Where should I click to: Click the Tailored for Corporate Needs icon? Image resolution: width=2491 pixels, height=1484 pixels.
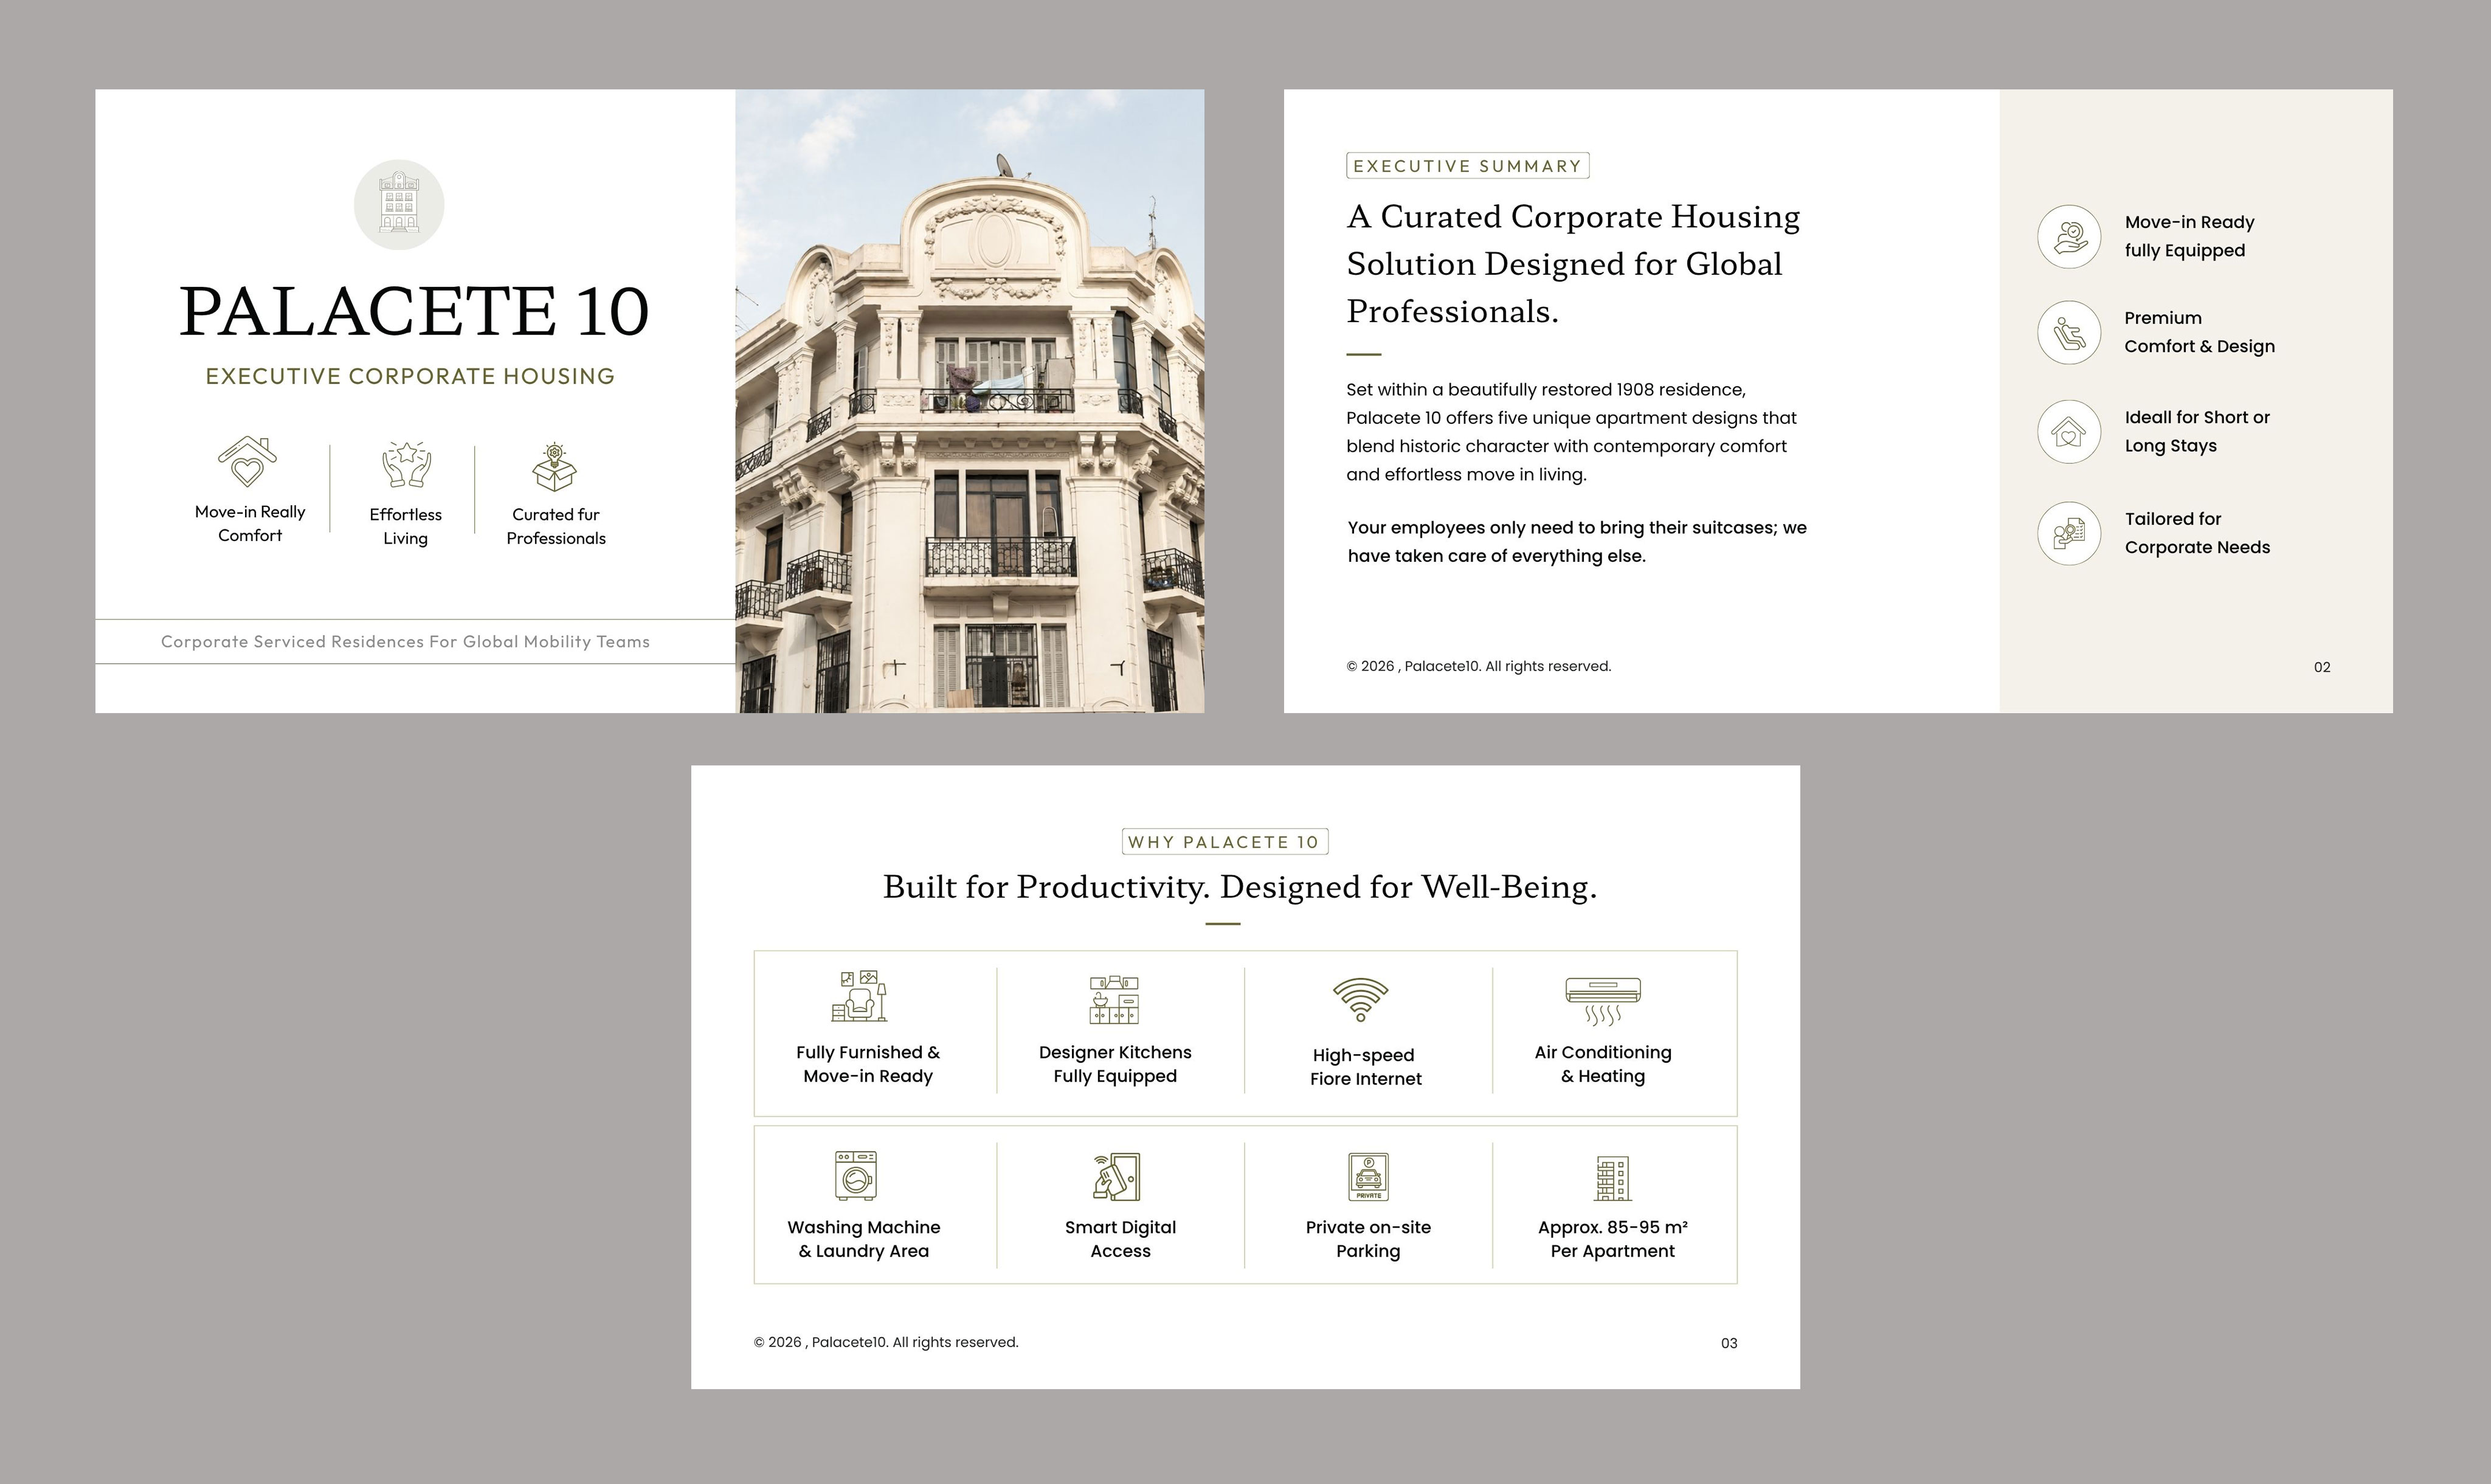click(x=2069, y=533)
